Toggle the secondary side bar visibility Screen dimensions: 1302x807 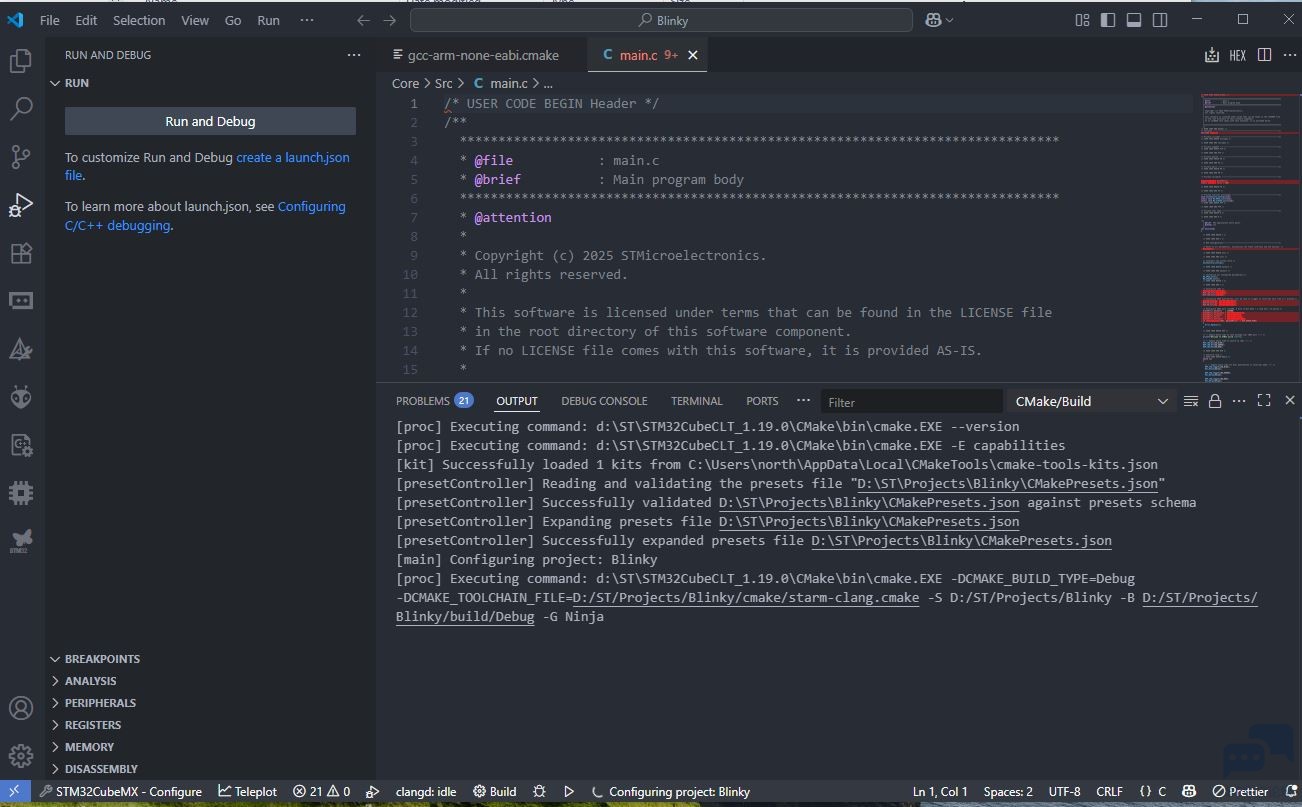coord(1160,20)
